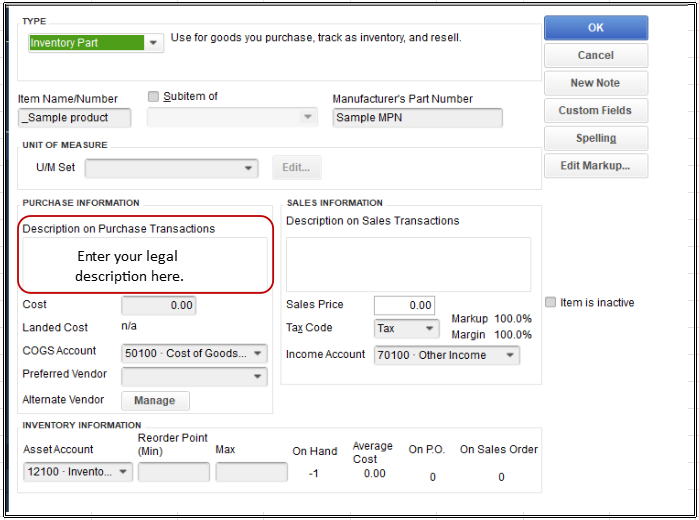
Task: Click the Cancel button
Action: 596,55
